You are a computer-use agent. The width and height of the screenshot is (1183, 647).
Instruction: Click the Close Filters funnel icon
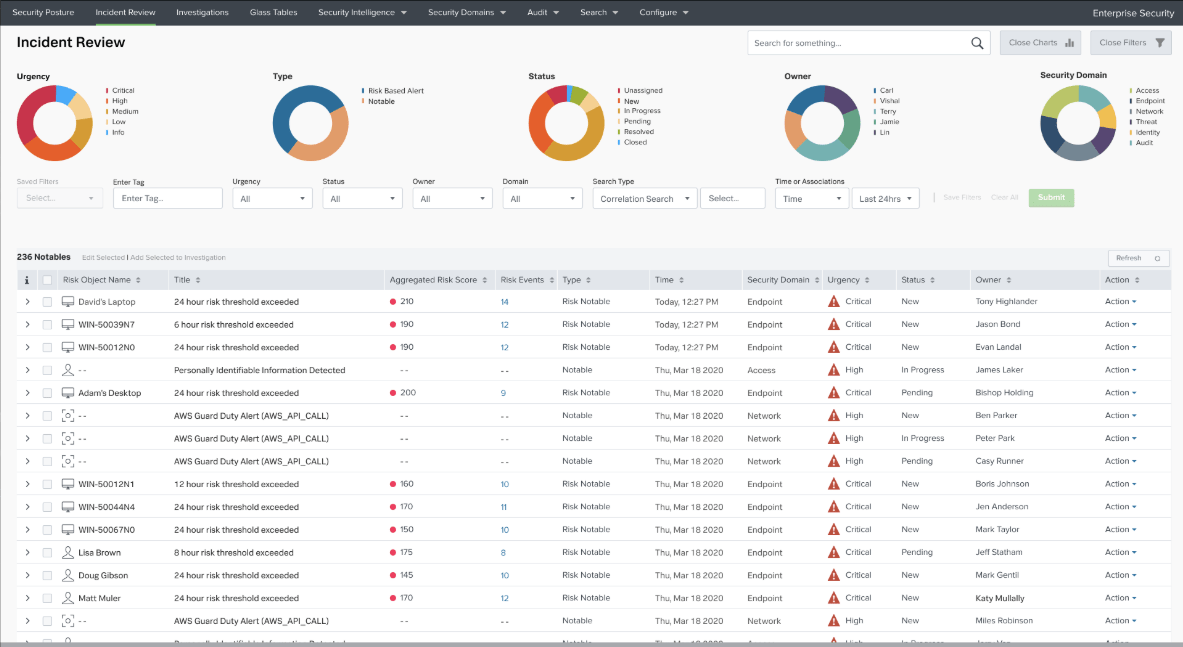click(1160, 43)
